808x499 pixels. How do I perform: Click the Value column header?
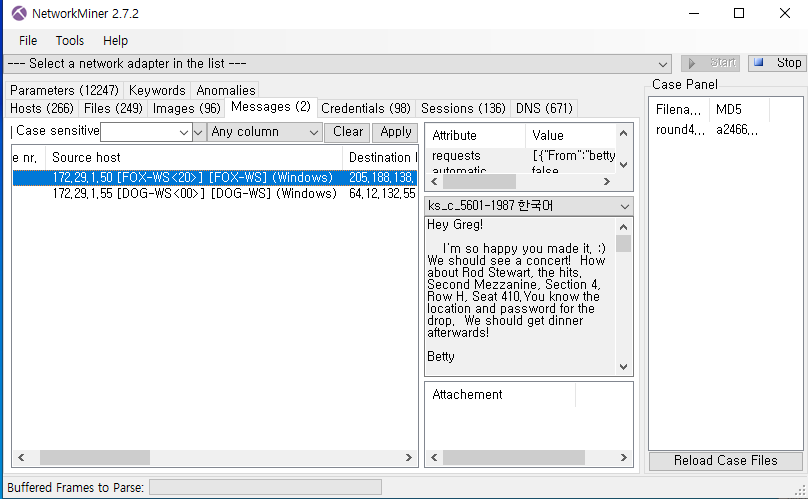click(571, 136)
